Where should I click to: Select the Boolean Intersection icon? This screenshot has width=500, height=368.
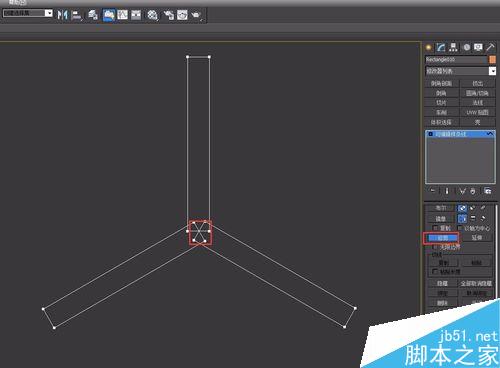pos(483,208)
